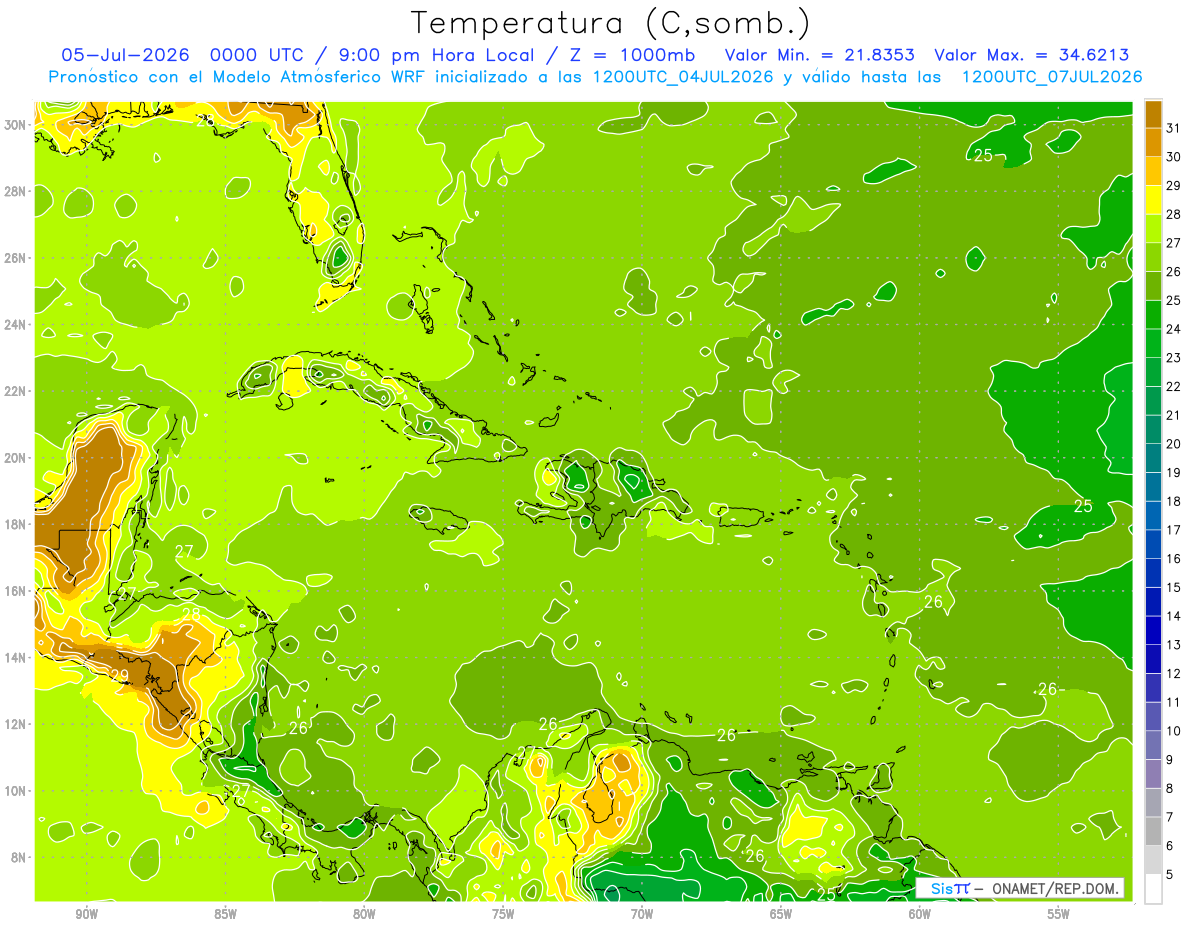Click the blue legend swatch between 15 and 16

pyautogui.click(x=1153, y=573)
